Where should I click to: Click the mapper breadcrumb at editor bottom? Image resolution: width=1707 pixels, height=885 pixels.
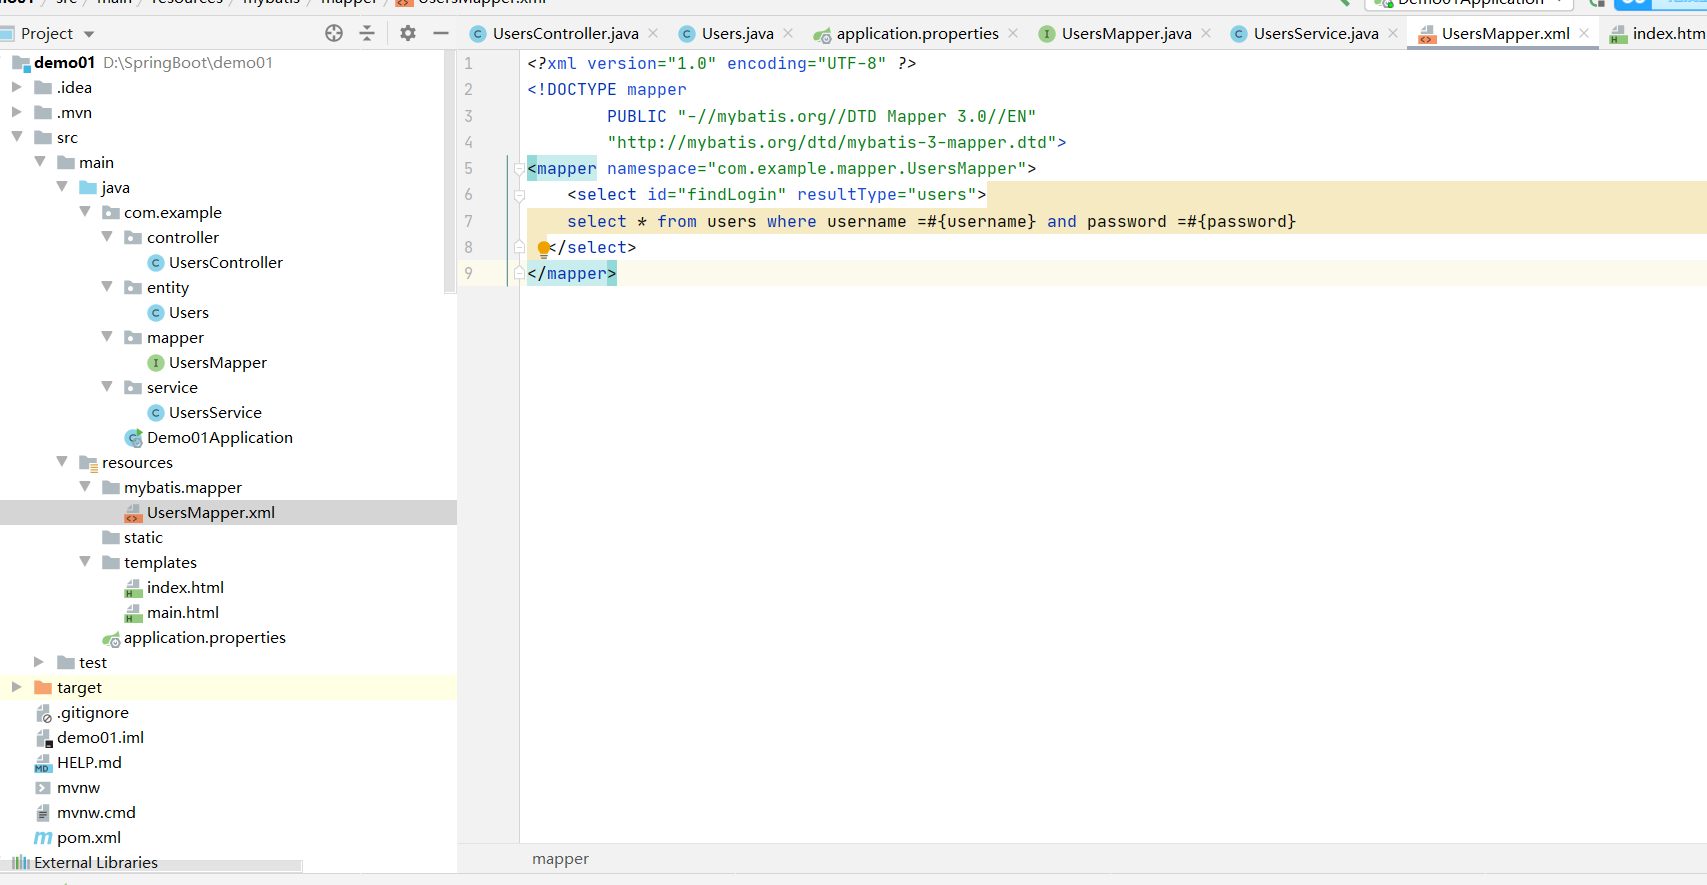(560, 859)
